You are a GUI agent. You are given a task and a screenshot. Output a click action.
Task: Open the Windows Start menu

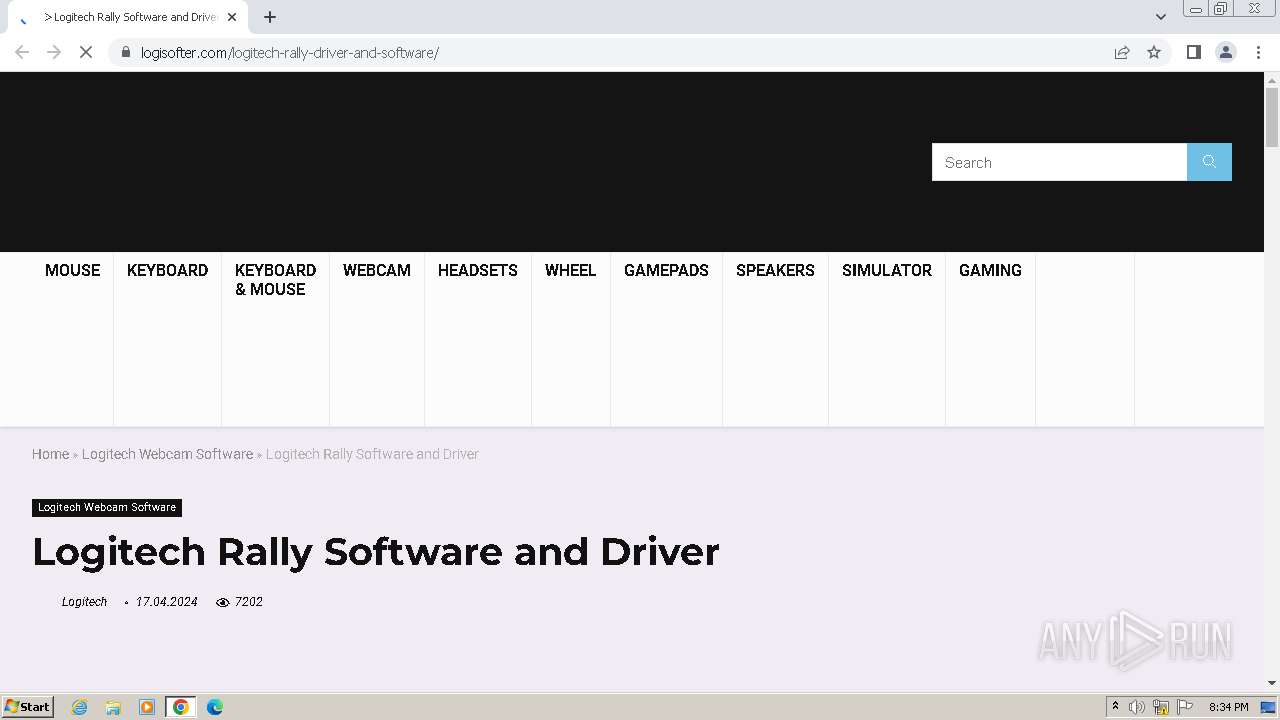(x=28, y=707)
